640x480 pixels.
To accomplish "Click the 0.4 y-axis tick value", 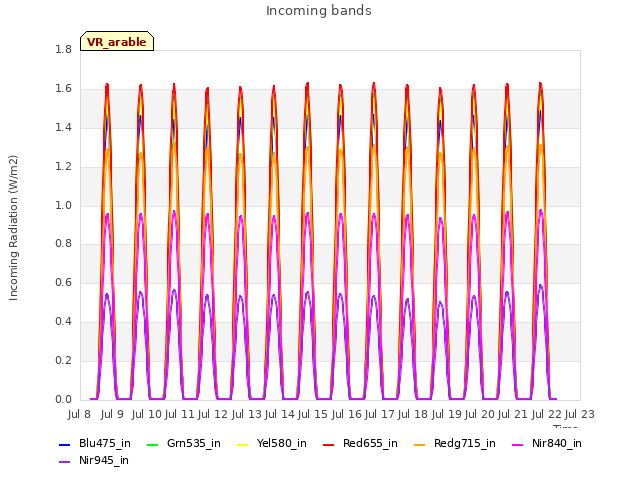I will click(x=63, y=322).
